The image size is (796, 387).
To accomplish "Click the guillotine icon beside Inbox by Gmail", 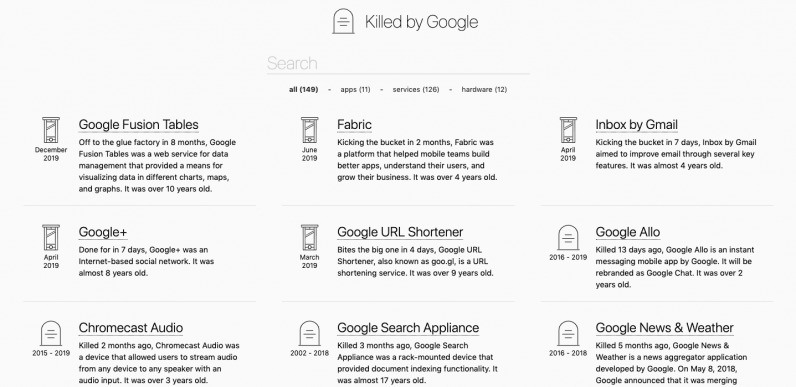I will (x=568, y=131).
